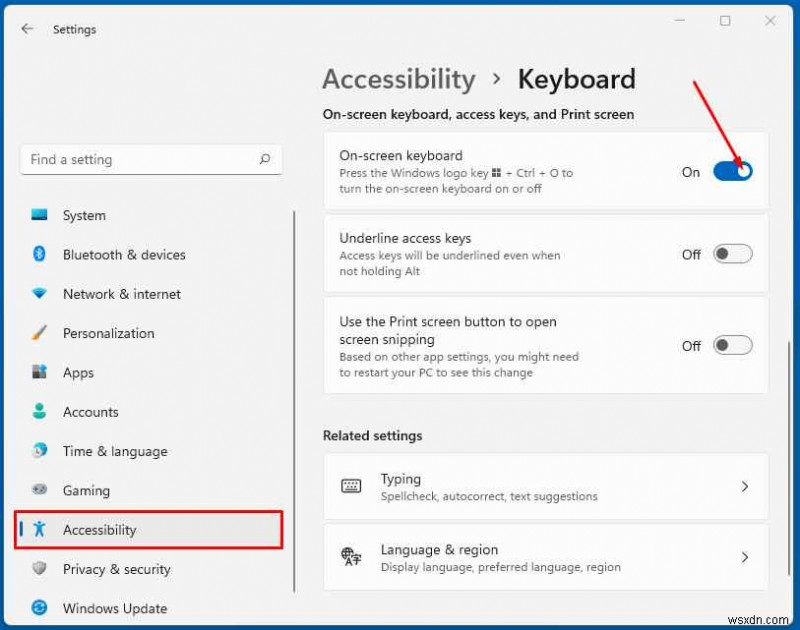
Task: Click the back arrow button
Action: coord(27,29)
